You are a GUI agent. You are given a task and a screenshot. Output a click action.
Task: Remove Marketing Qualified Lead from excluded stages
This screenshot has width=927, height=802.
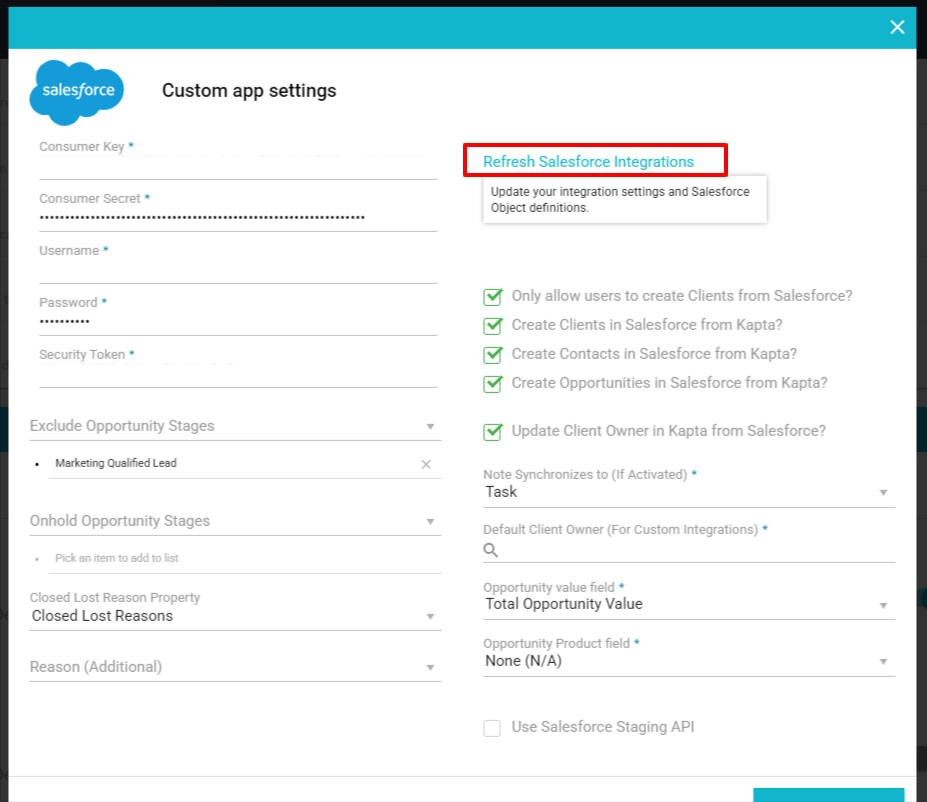(426, 464)
